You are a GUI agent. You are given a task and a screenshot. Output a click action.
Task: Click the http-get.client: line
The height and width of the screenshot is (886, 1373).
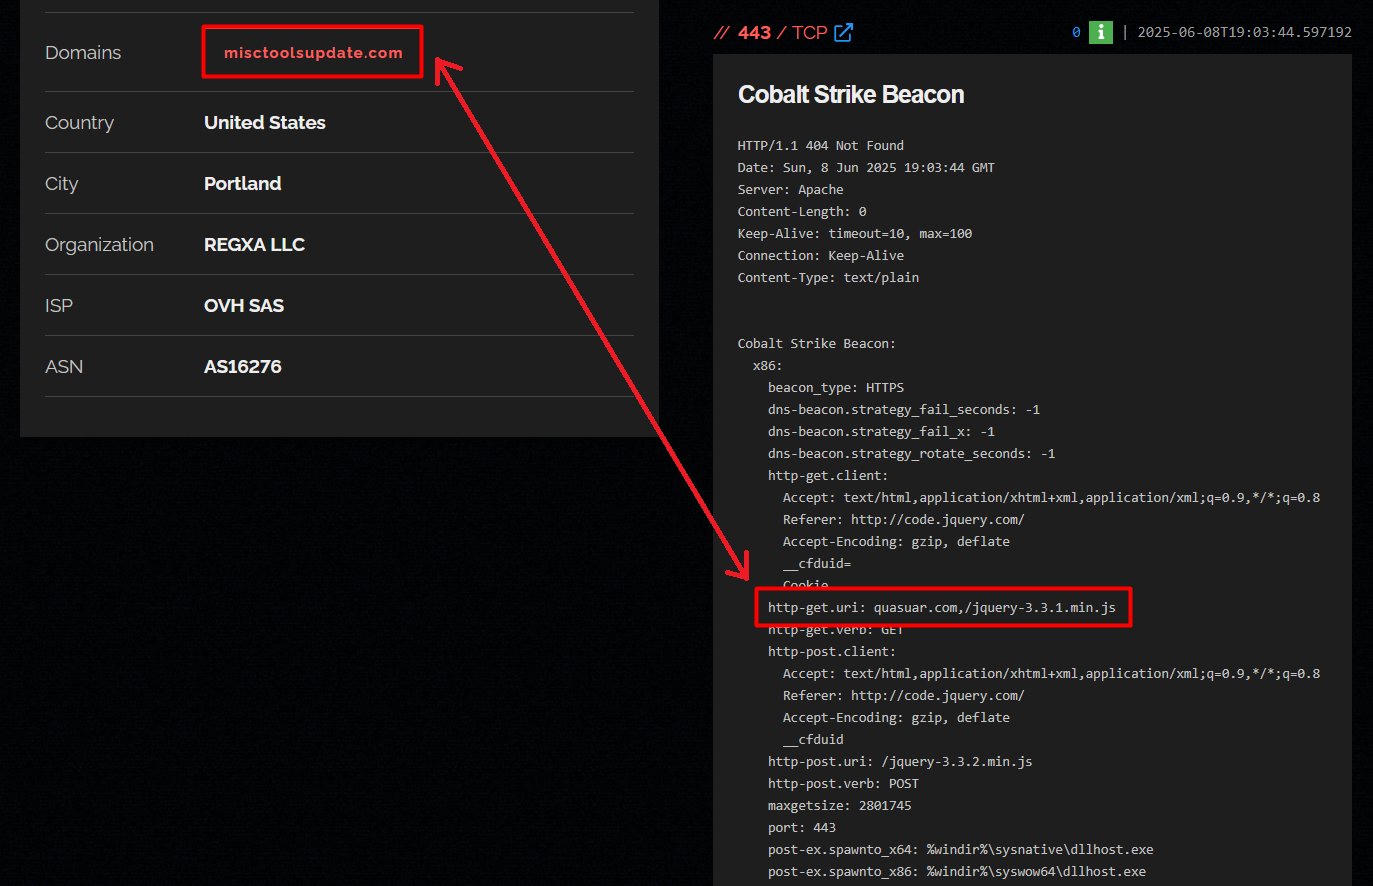(x=828, y=476)
